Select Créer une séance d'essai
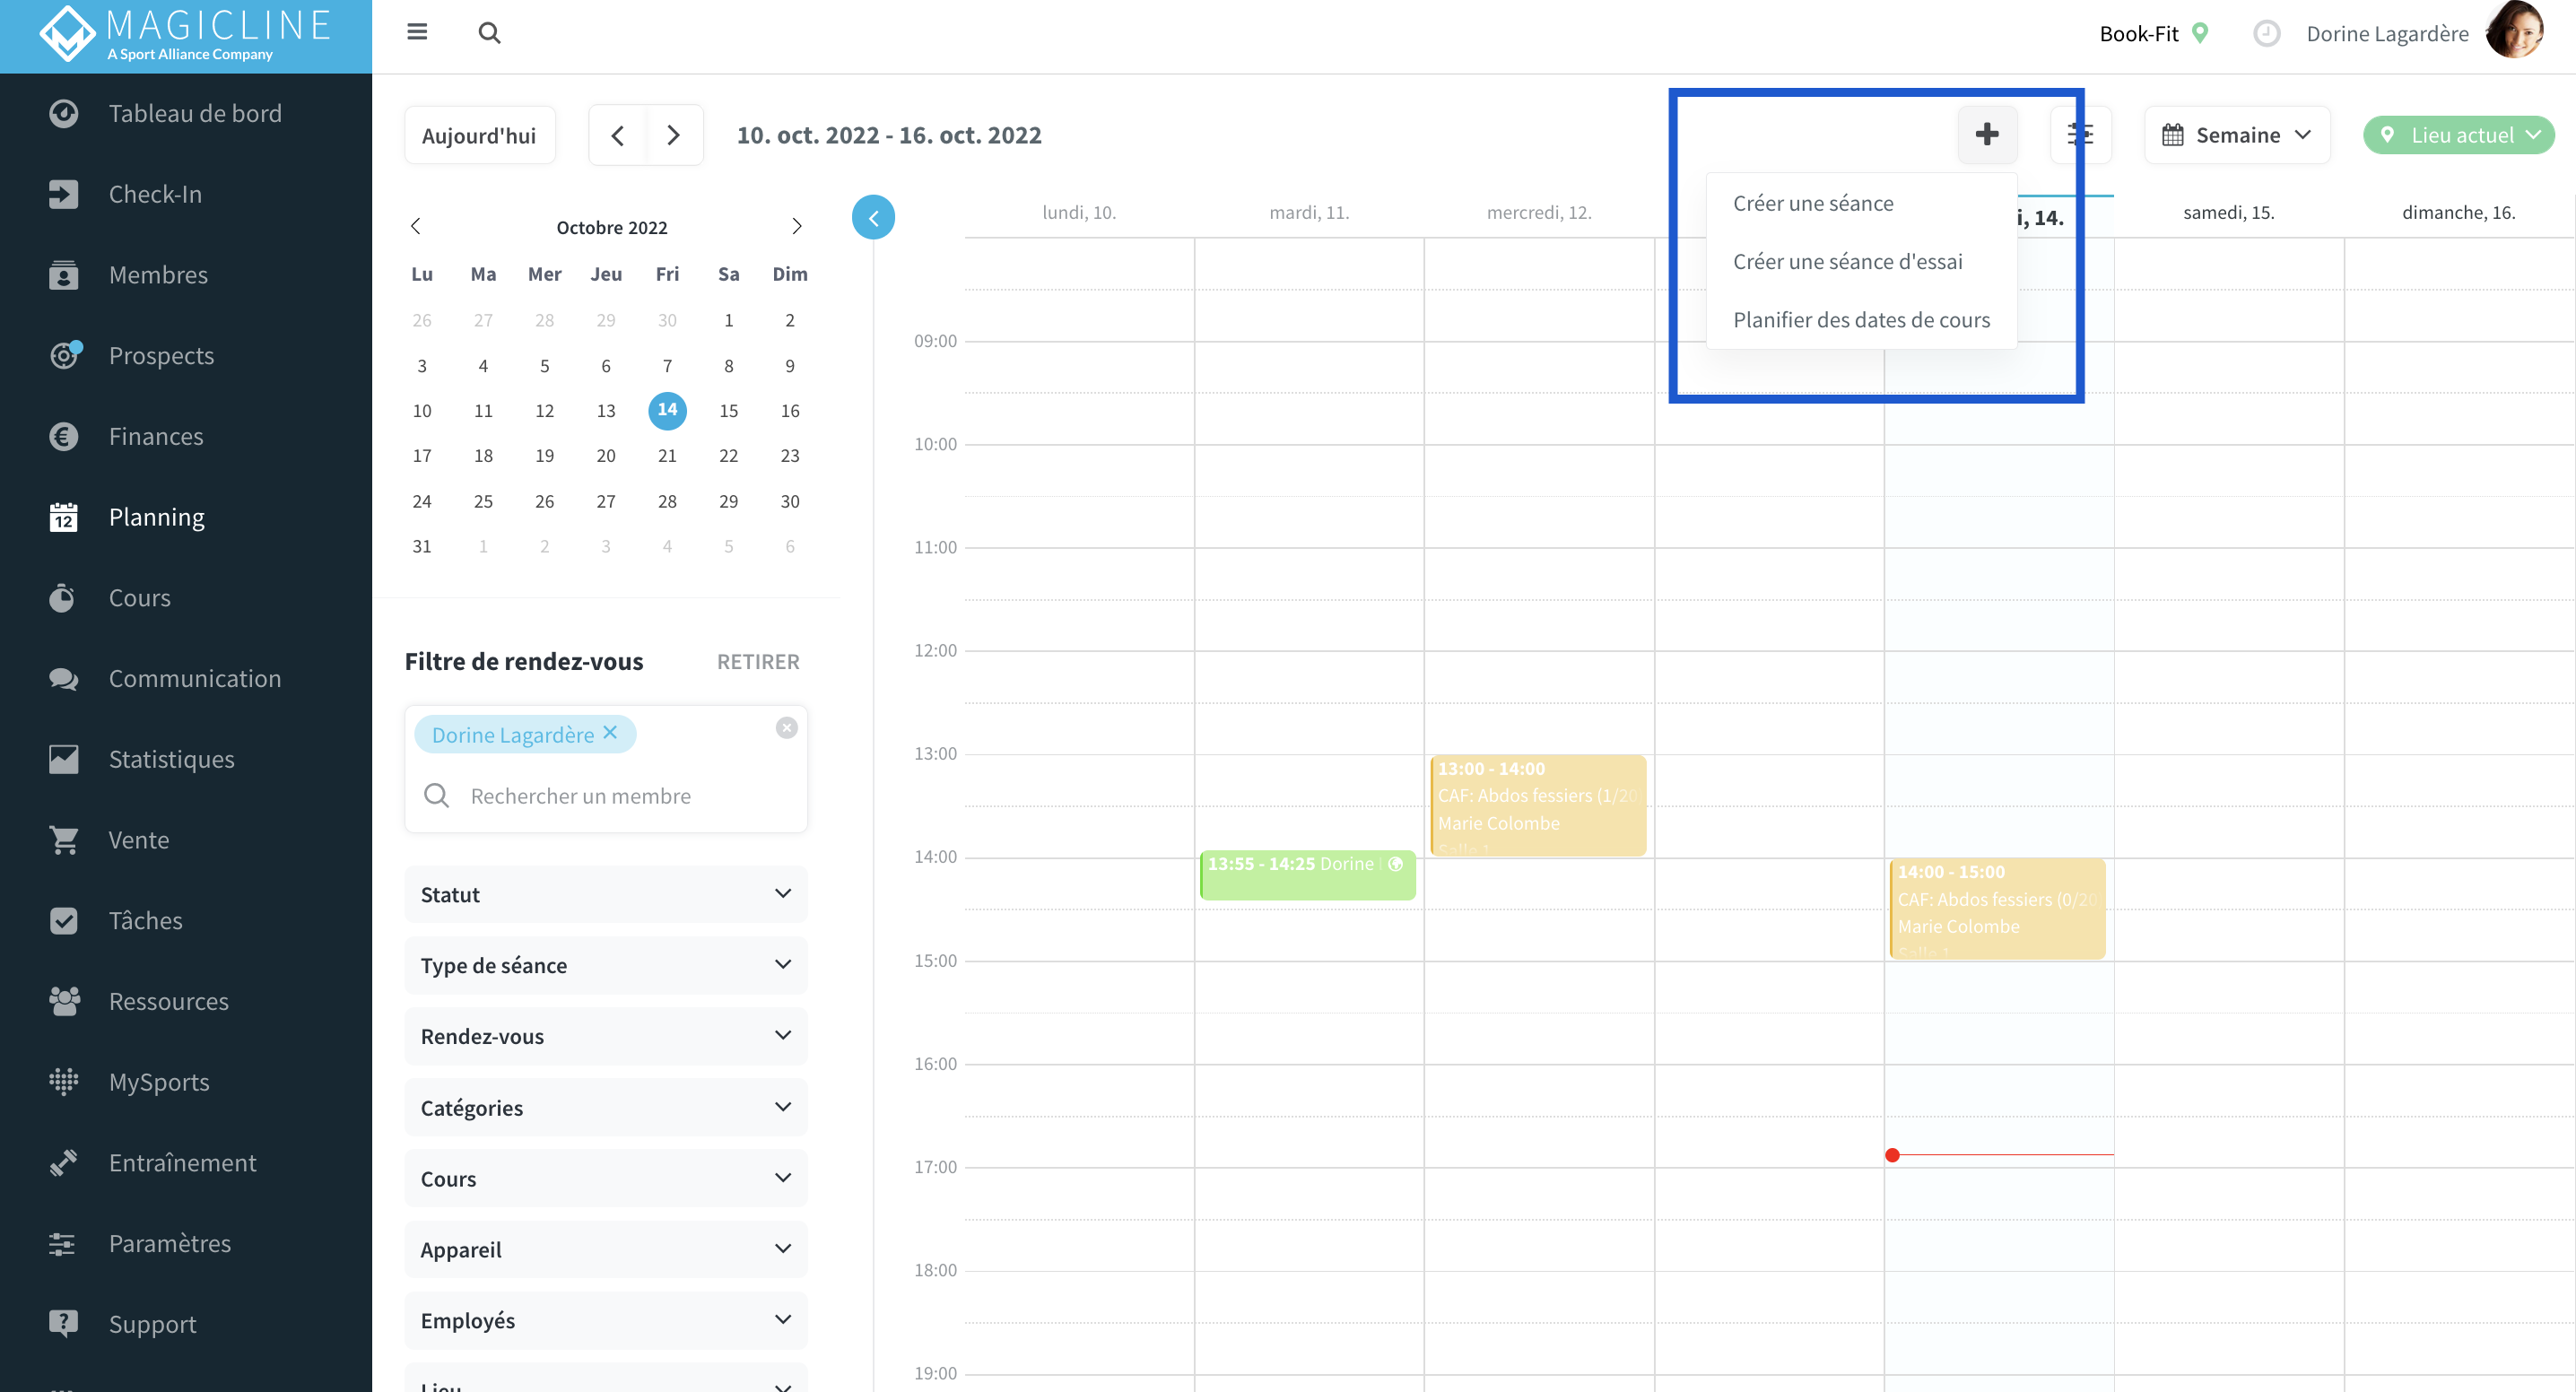Screen dimensions: 2576x1392 click(x=1847, y=262)
